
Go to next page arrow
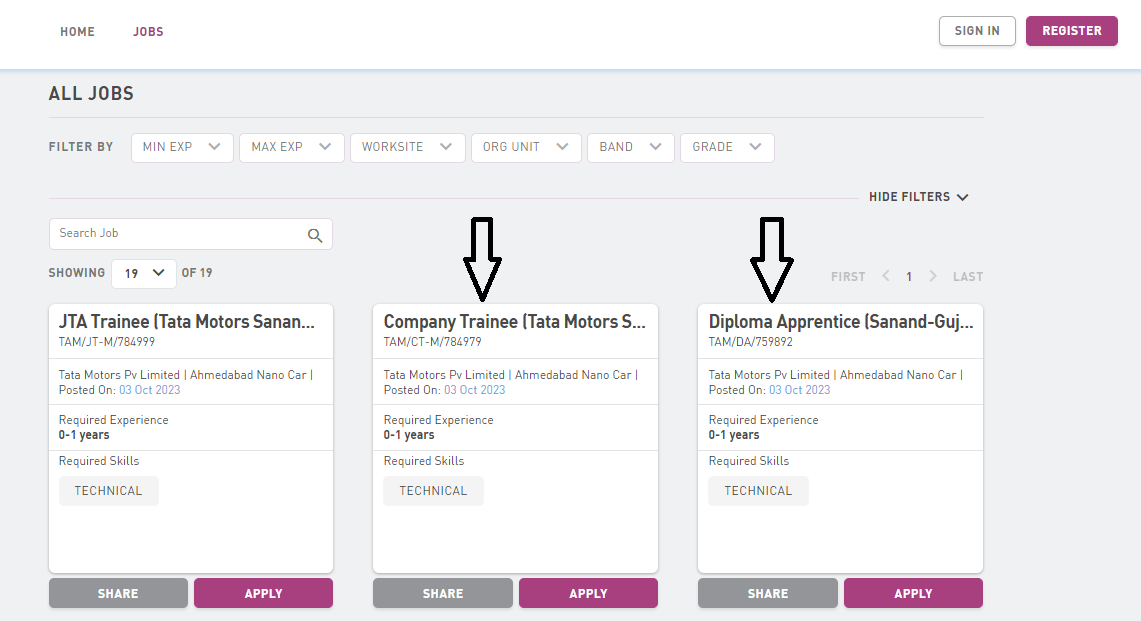point(932,276)
